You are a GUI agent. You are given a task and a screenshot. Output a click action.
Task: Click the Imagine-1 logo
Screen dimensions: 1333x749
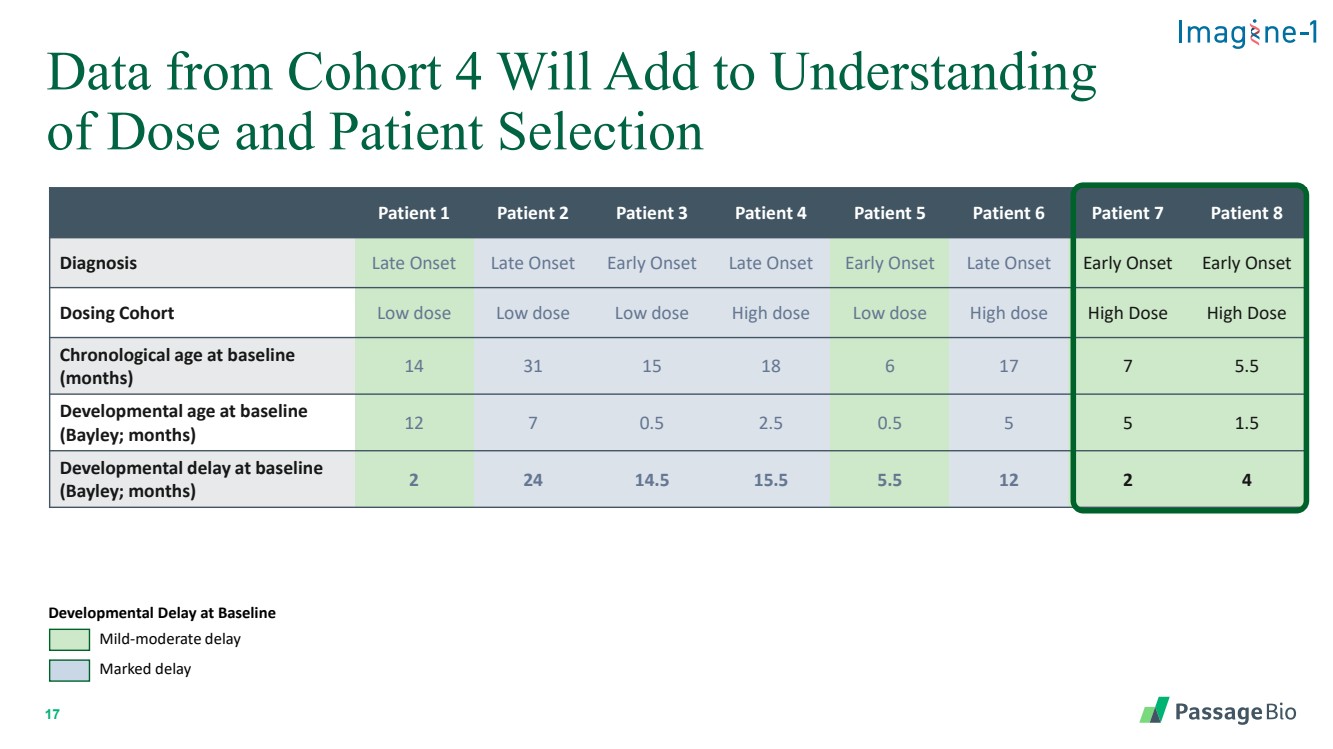click(1247, 33)
